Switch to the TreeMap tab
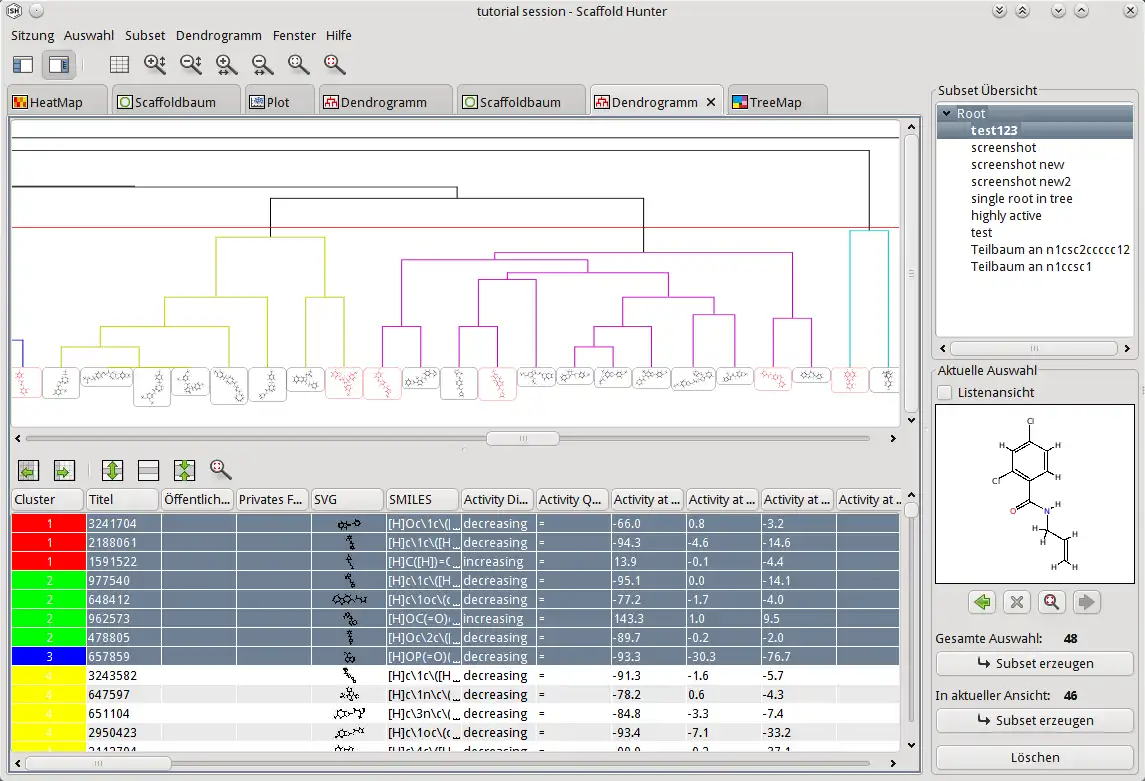This screenshot has height=781, width=1145. (x=775, y=102)
